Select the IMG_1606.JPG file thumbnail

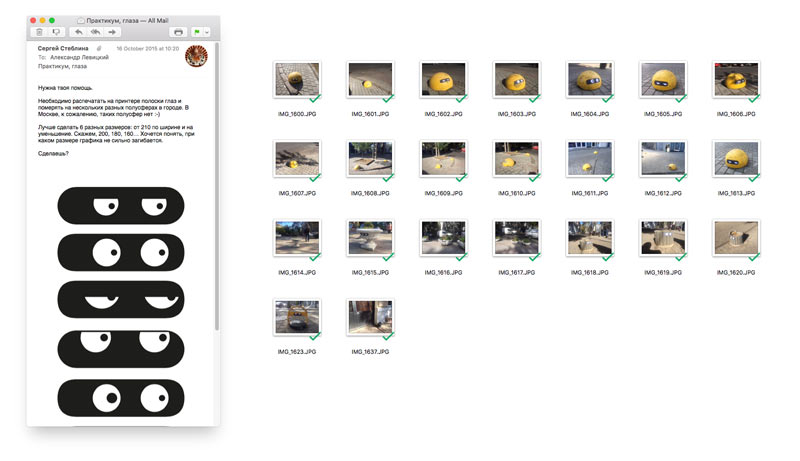[735, 80]
